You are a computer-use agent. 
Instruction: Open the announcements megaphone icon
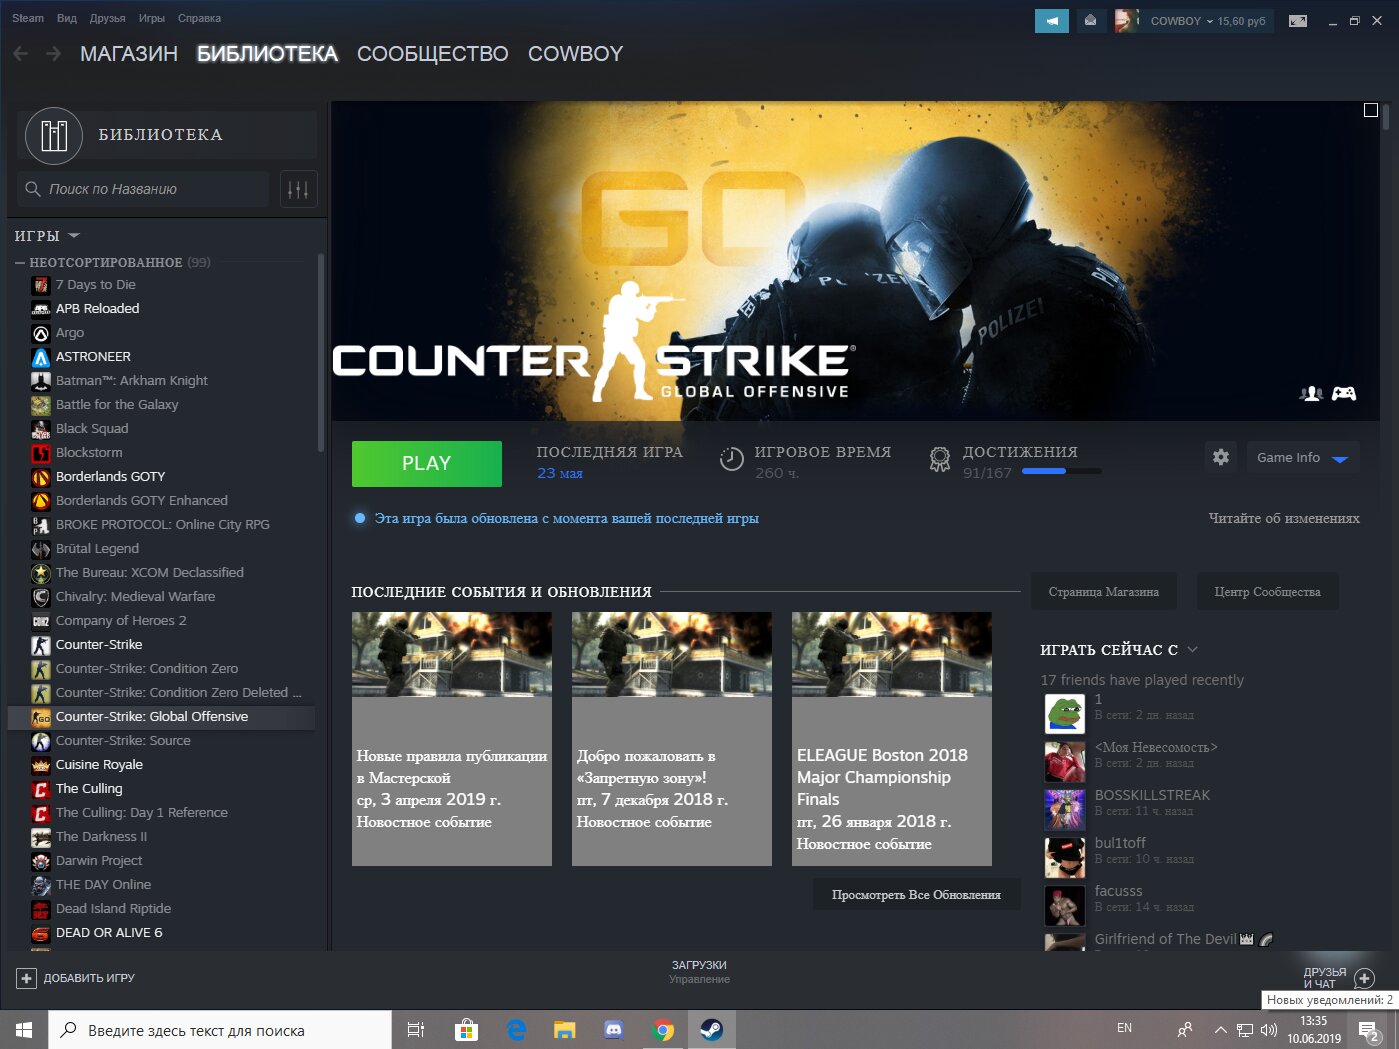(1051, 20)
